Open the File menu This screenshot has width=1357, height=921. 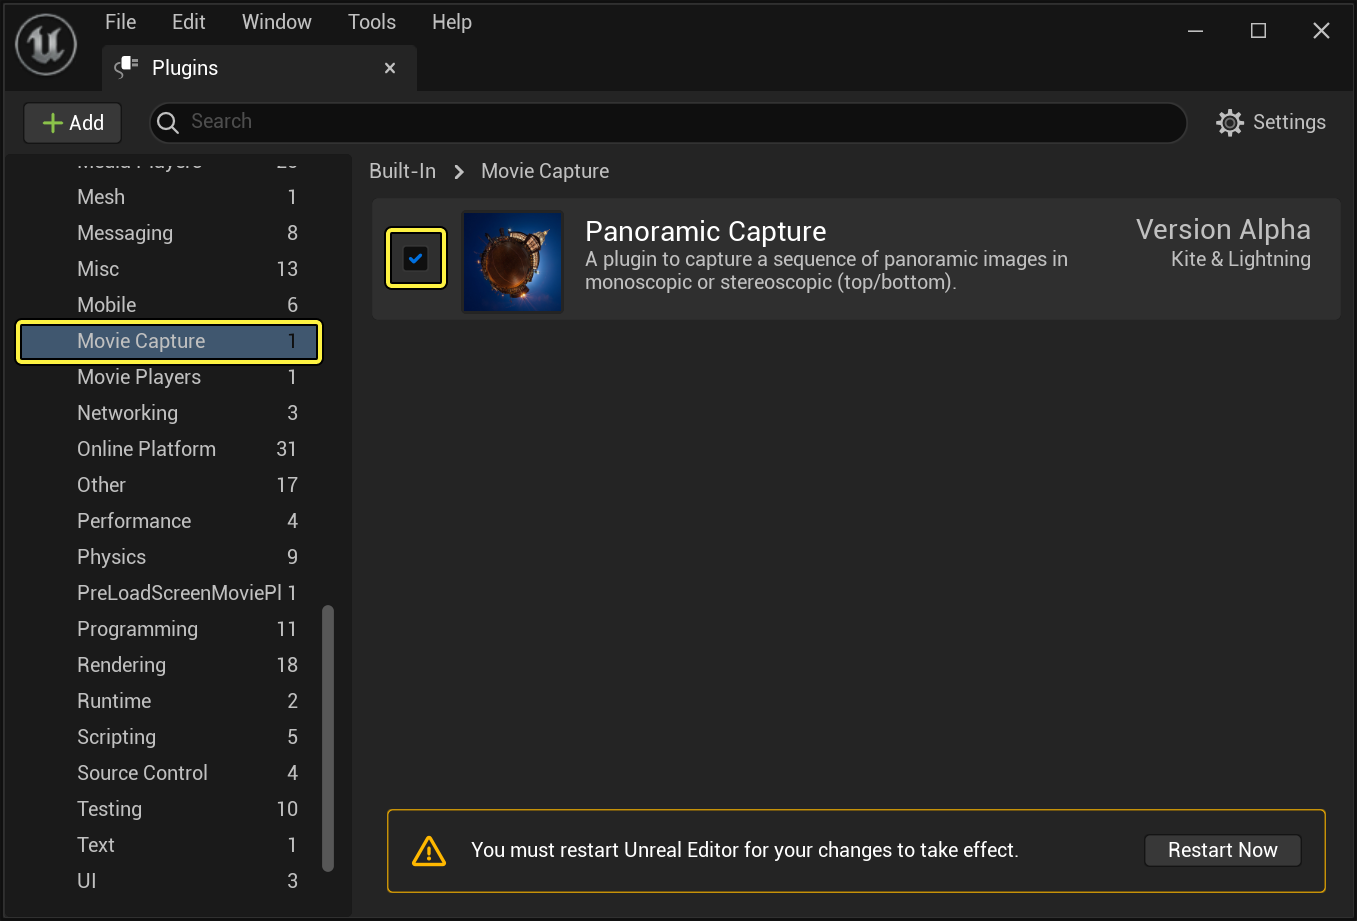point(120,22)
